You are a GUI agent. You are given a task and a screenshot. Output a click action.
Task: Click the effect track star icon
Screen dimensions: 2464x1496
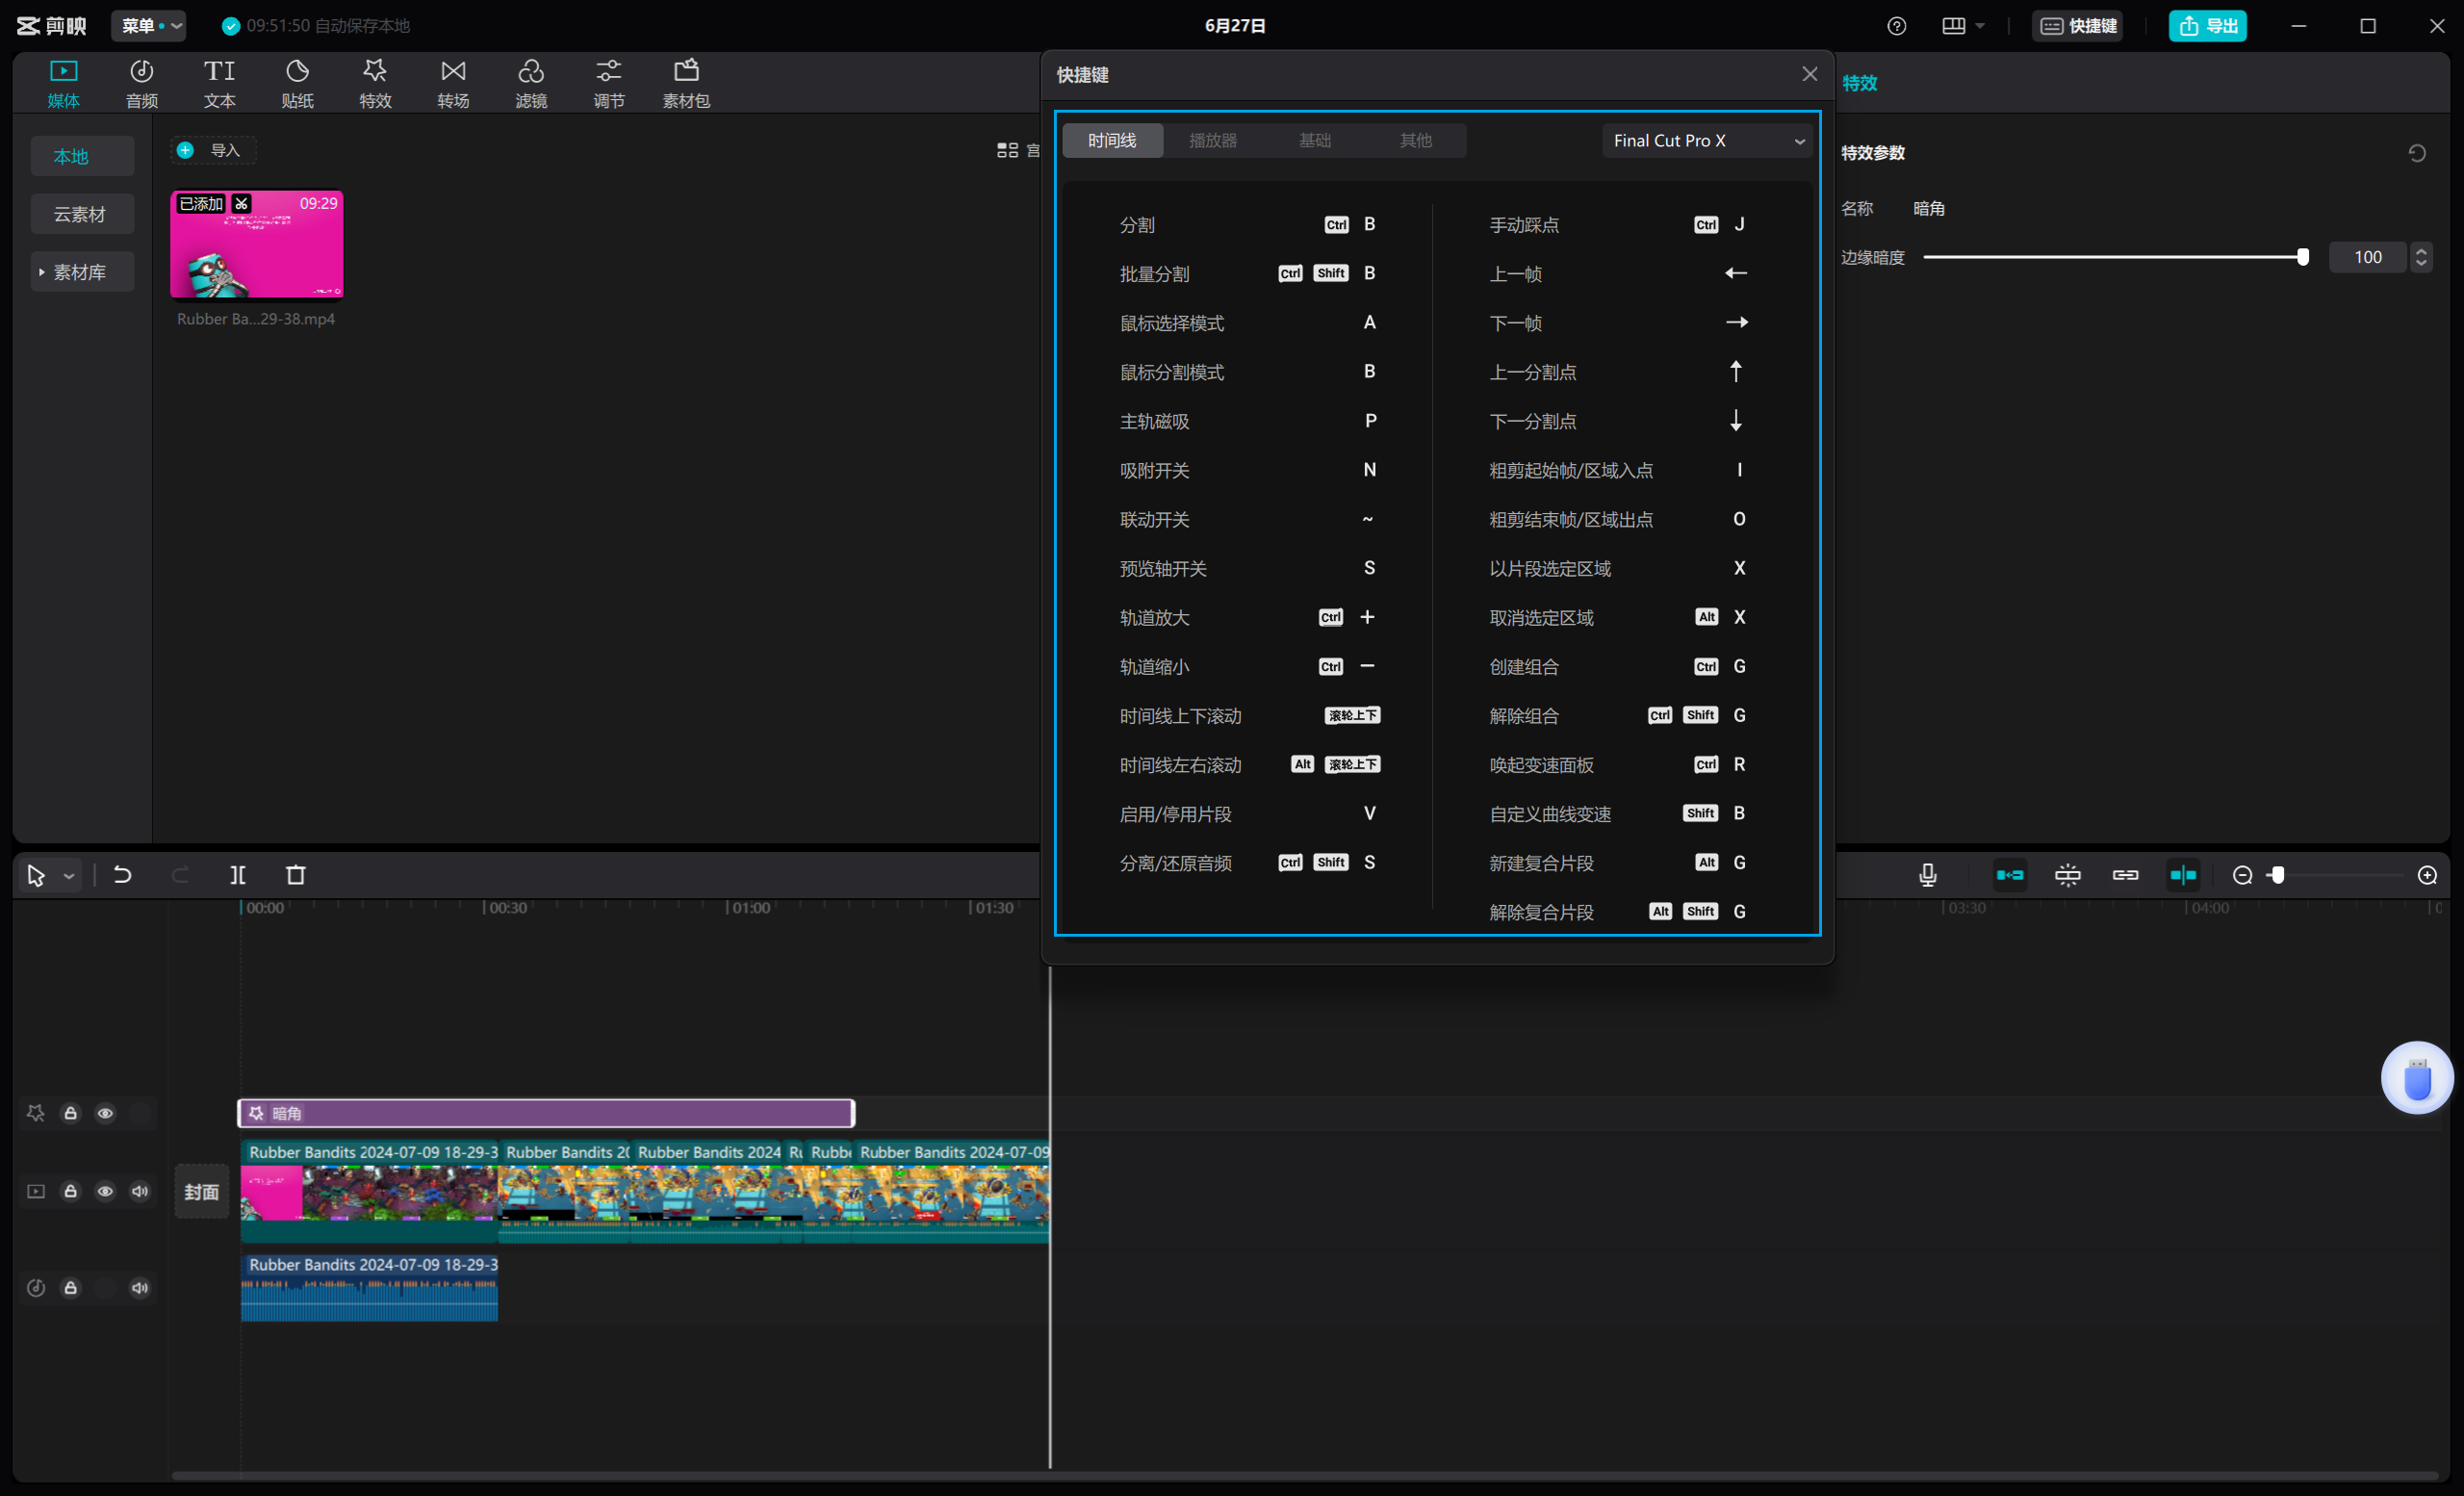36,1113
